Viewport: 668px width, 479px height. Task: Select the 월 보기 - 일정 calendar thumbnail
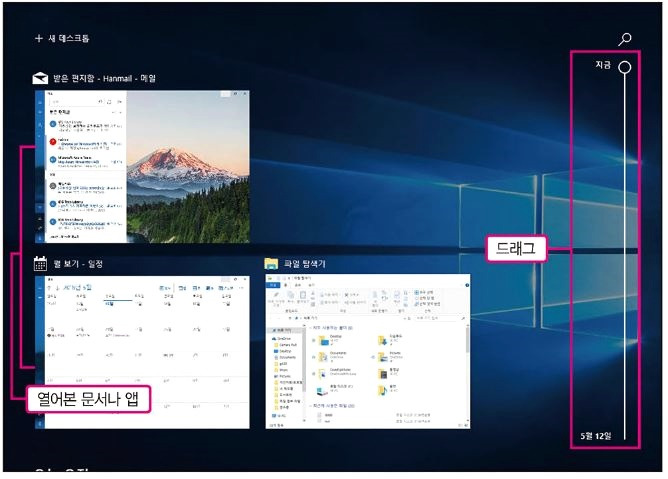click(x=142, y=352)
